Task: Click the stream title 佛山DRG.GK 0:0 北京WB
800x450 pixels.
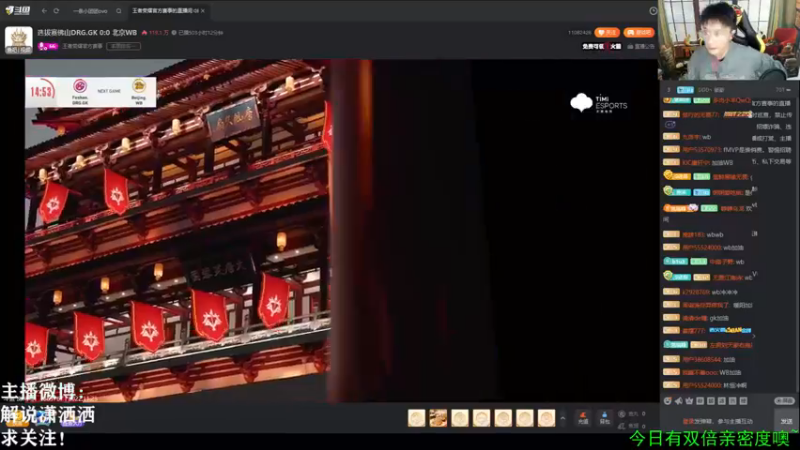Action: point(87,32)
